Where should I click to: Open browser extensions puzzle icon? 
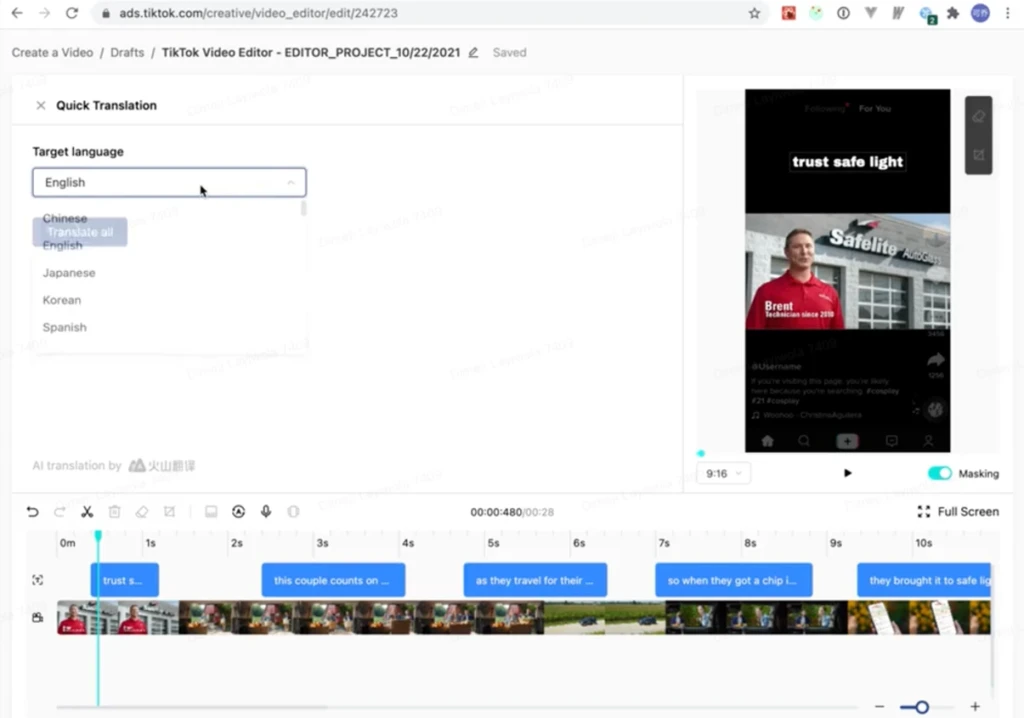pyautogui.click(x=953, y=13)
